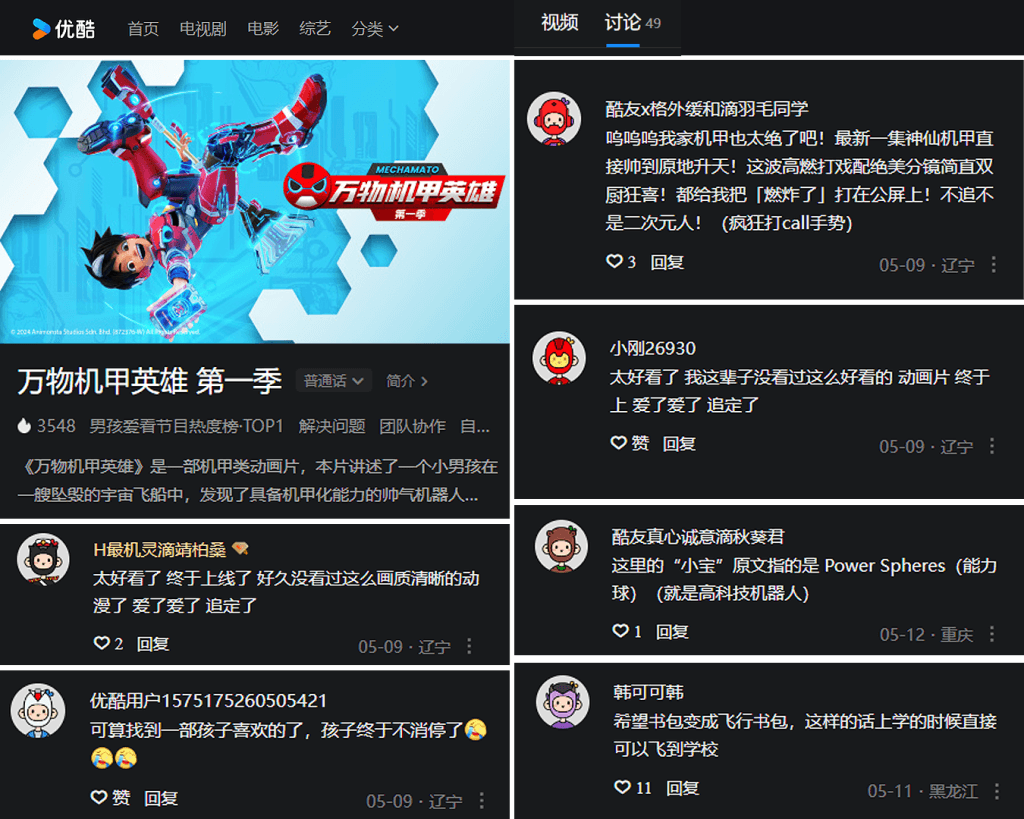Open the 普通话 language dropdown
The image size is (1024, 819).
[x=334, y=381]
